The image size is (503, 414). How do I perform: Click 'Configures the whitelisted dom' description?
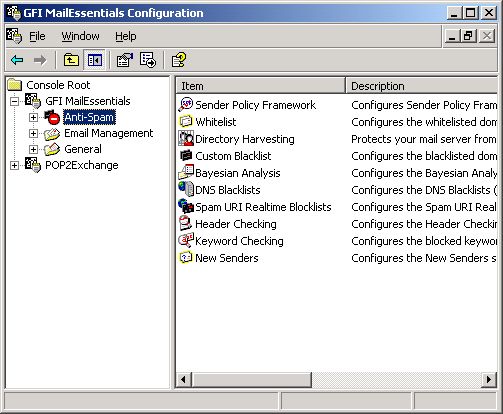tap(424, 122)
